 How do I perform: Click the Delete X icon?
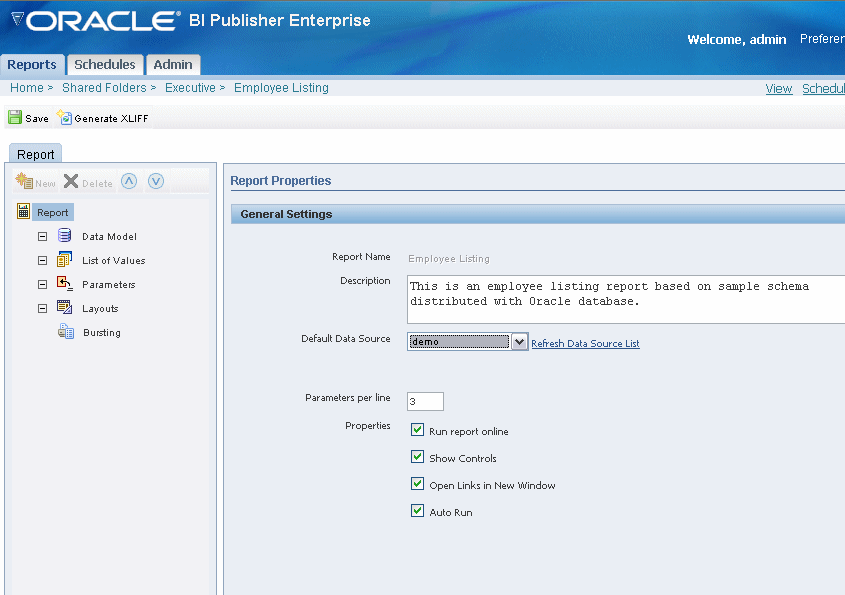71,181
